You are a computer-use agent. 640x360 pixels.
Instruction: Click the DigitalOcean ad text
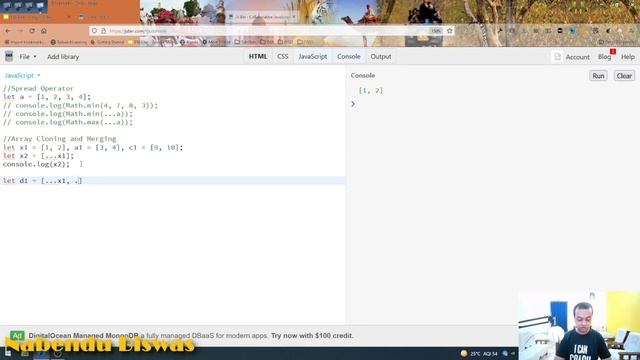pos(191,336)
